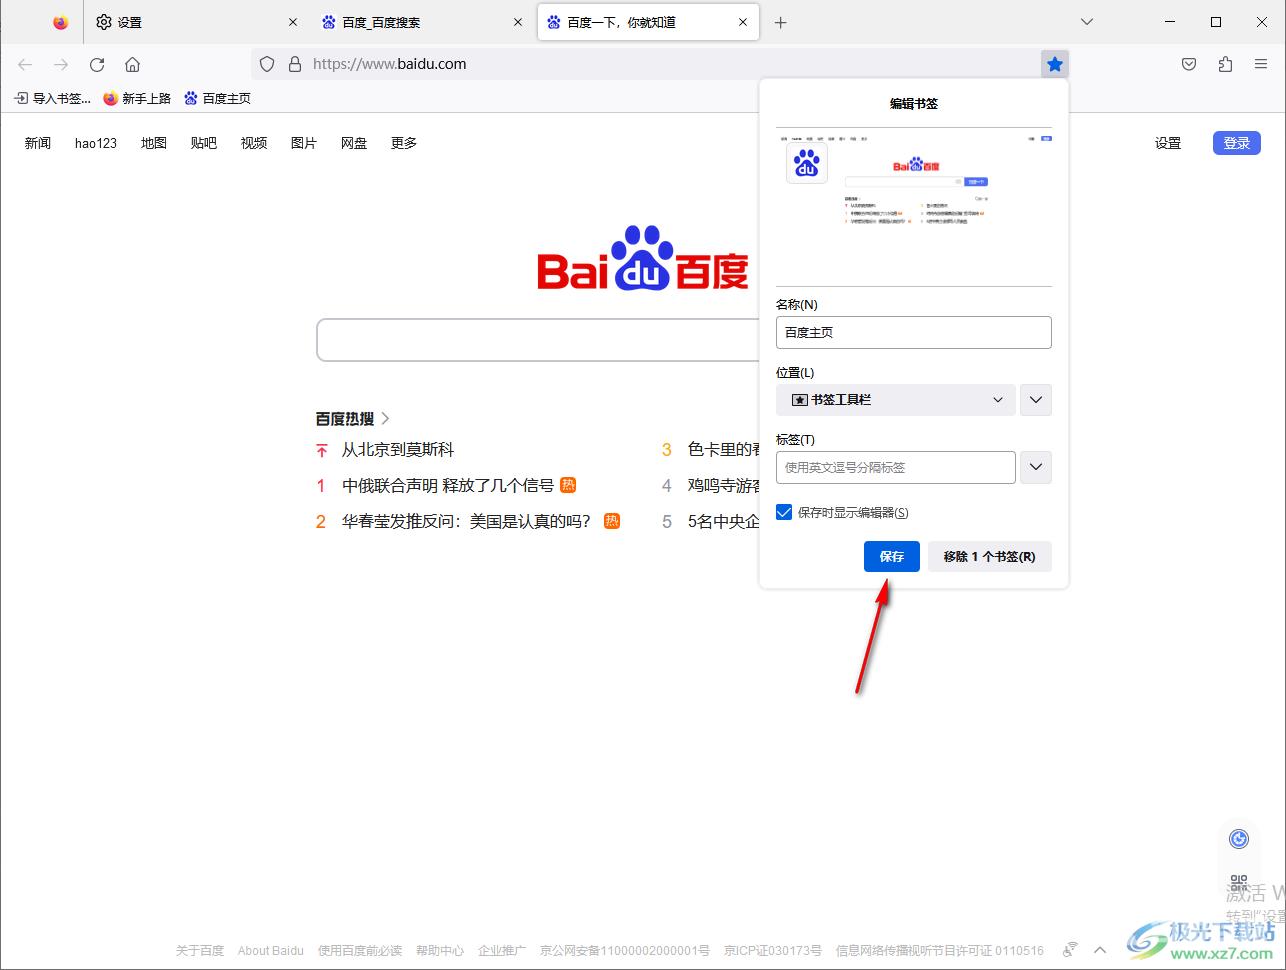Close the 设置 tab

(x=293, y=22)
